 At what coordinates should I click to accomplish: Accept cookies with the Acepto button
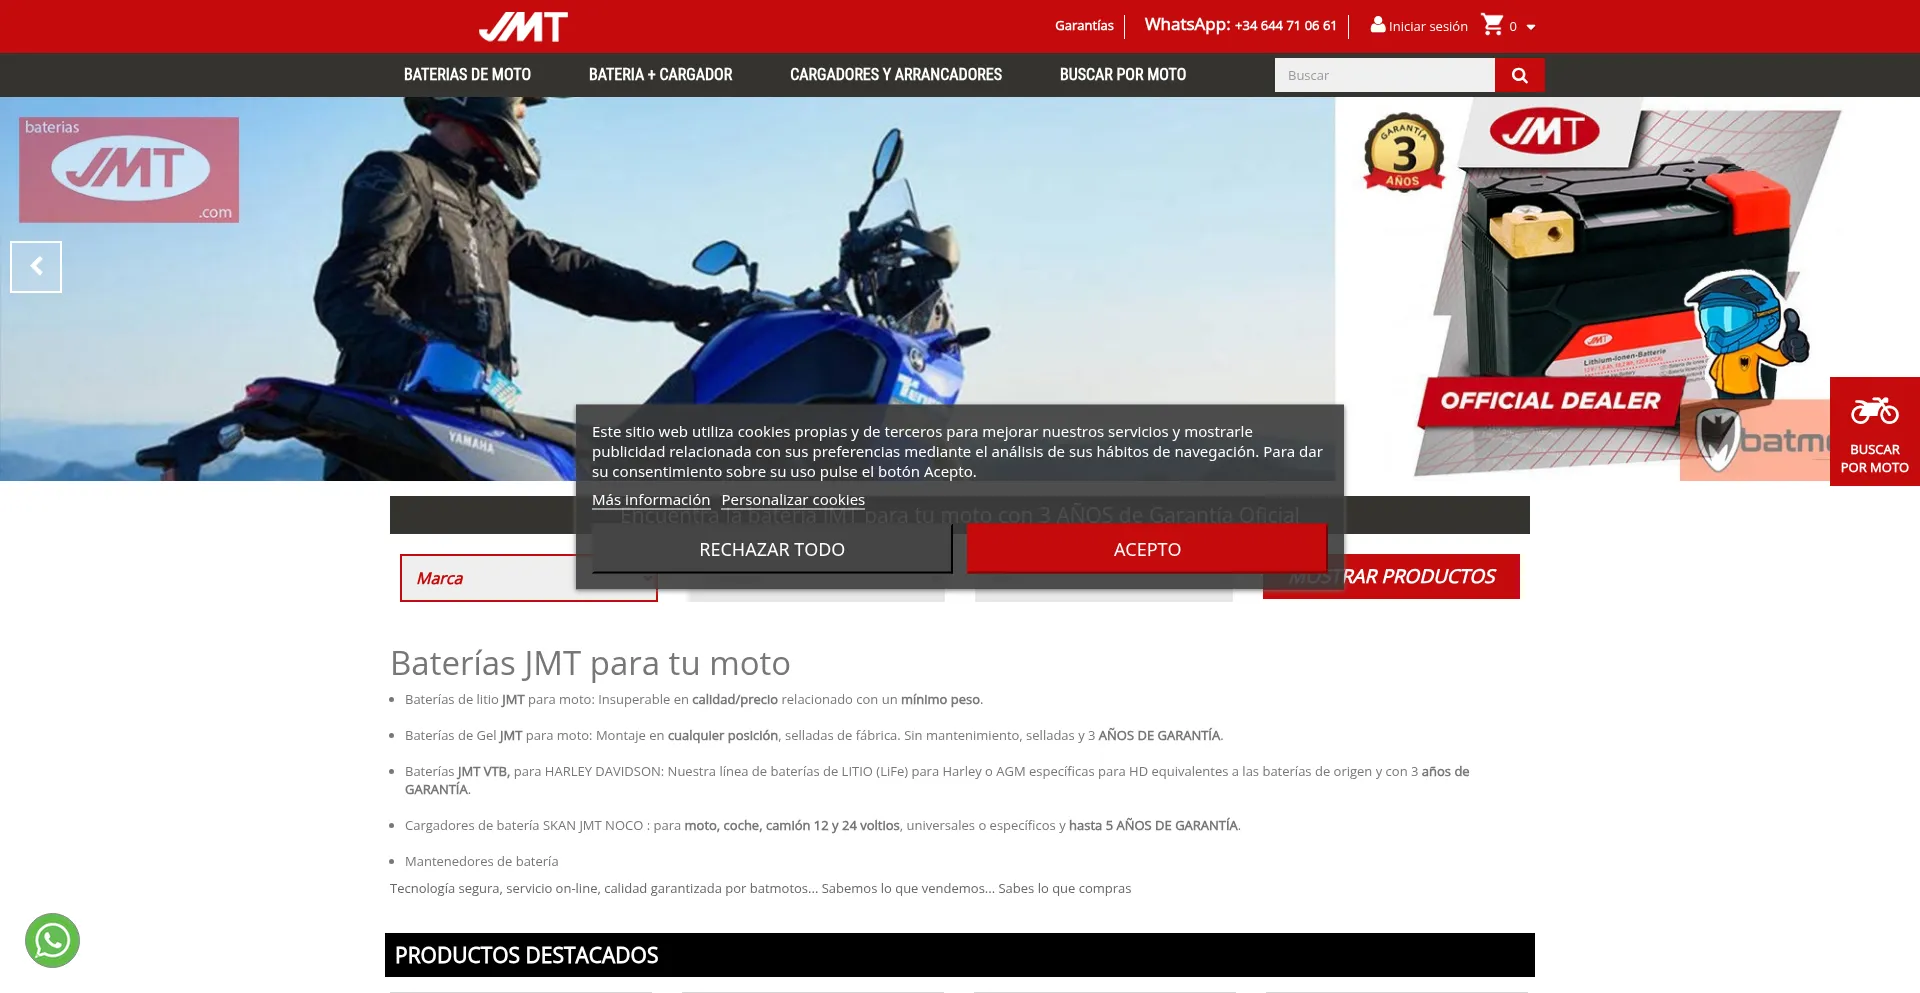click(x=1146, y=549)
